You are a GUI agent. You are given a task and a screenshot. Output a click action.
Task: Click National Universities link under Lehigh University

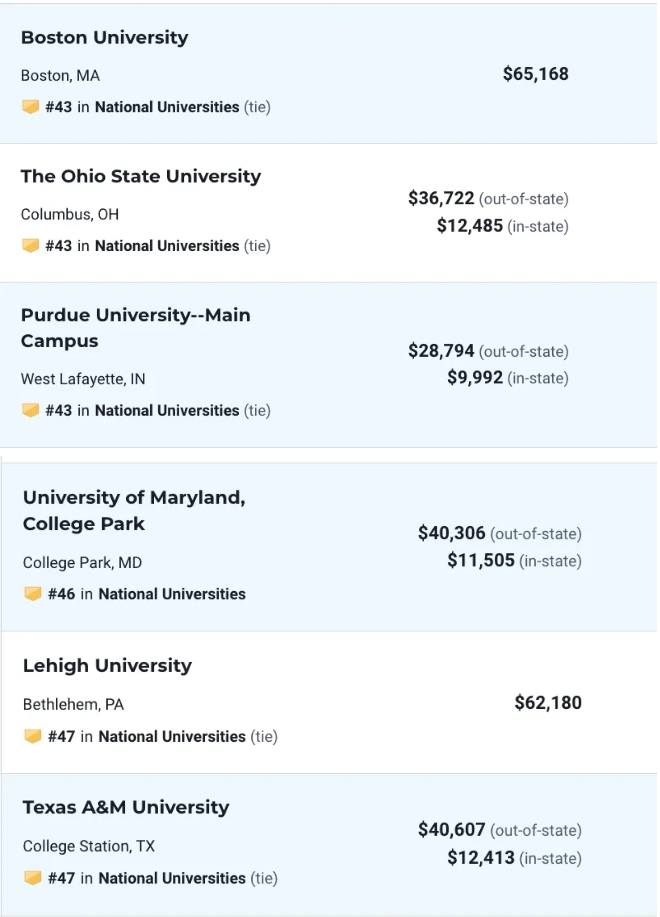tap(172, 737)
